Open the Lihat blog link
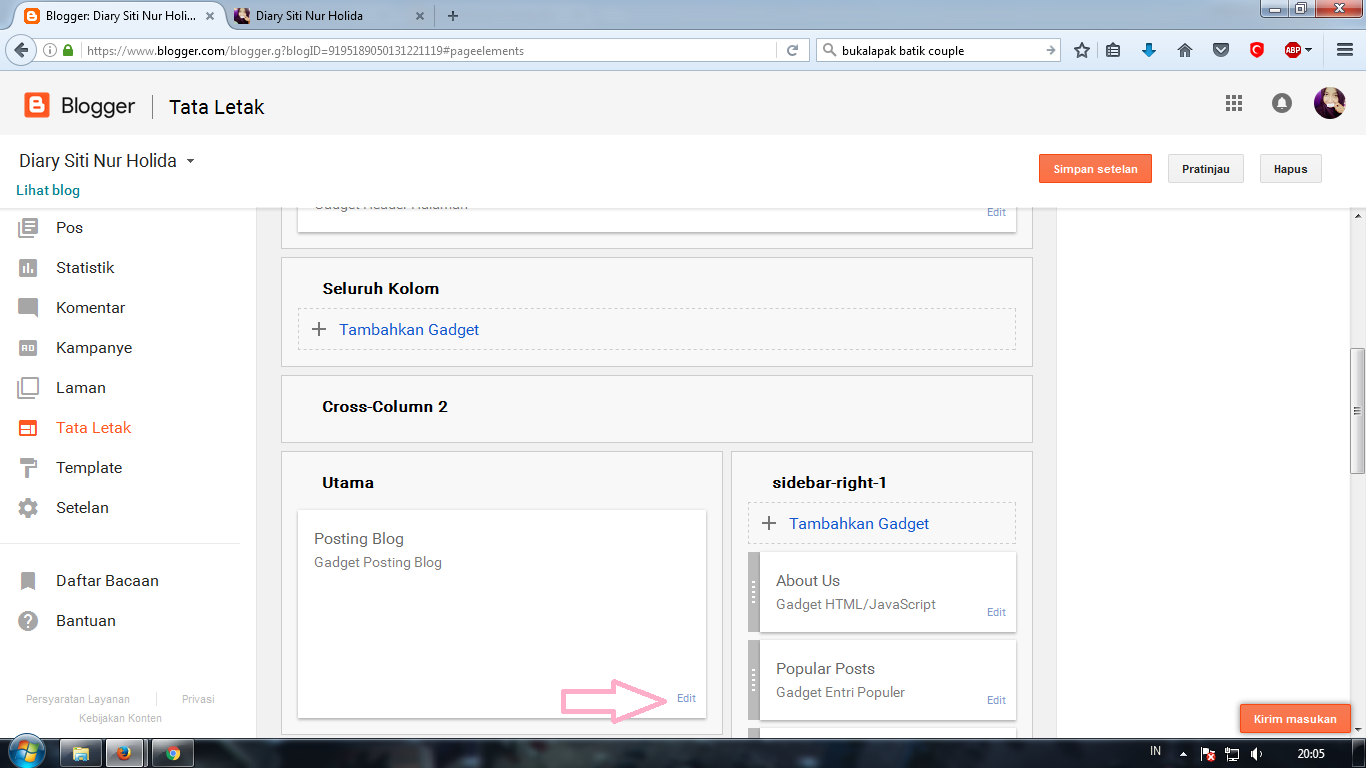1366x768 pixels. 48,190
